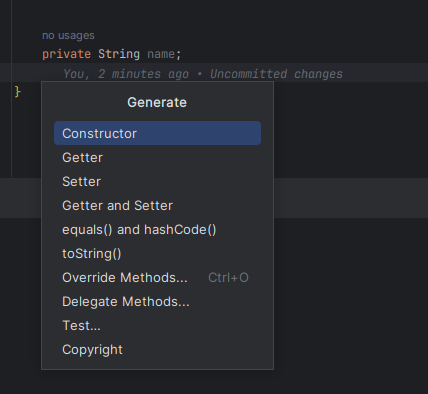
Task: Select the Copyright menu entry
Action: [x=157, y=349]
